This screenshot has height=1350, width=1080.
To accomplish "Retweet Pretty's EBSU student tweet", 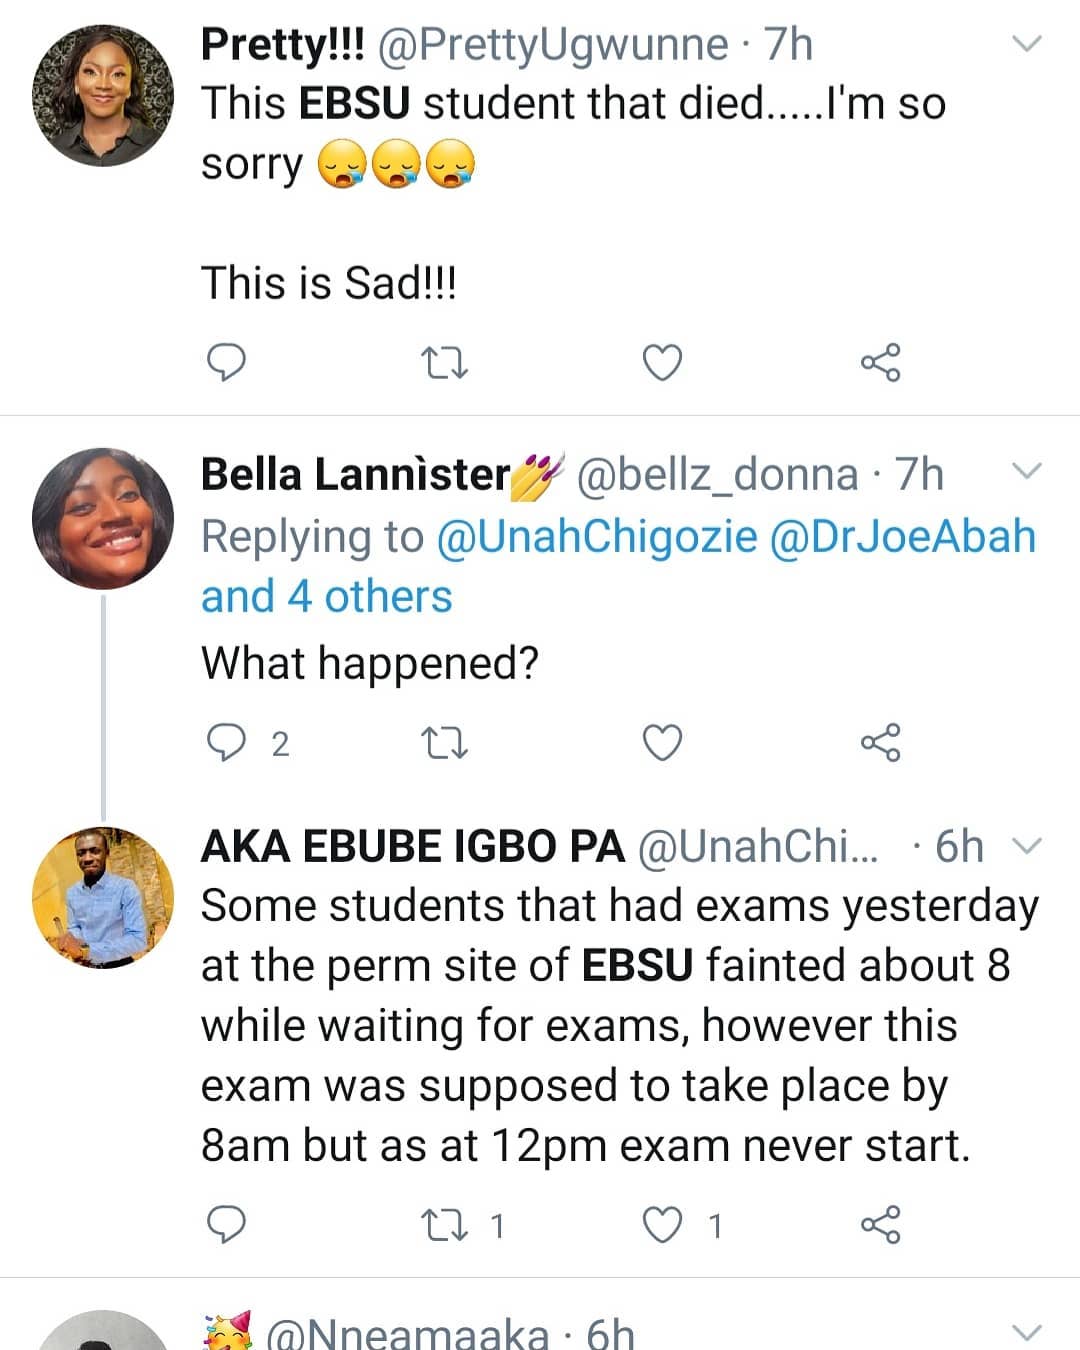I will (x=444, y=362).
